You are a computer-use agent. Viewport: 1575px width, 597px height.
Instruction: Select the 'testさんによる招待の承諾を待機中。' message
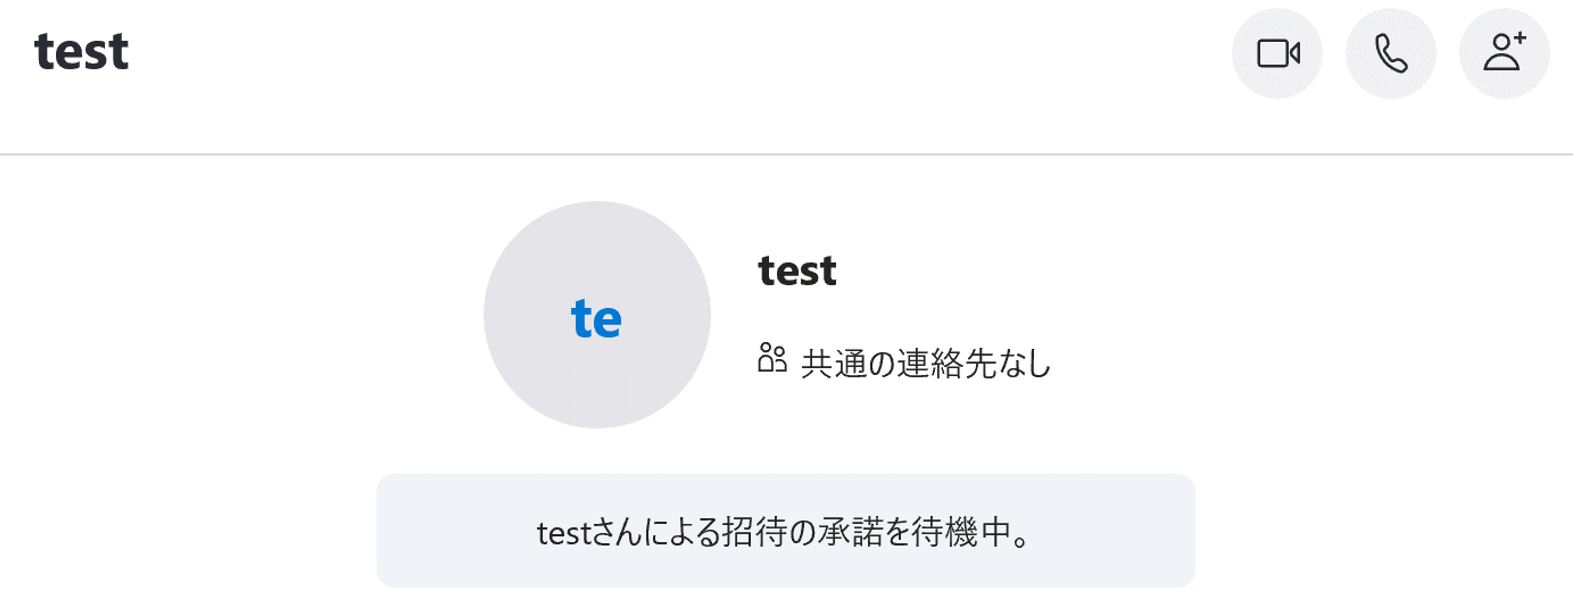click(x=785, y=532)
